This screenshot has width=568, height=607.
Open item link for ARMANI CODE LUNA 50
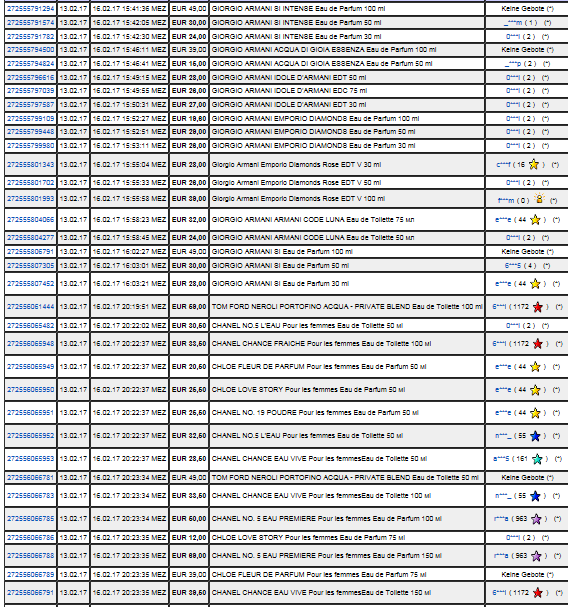[x=31, y=237]
